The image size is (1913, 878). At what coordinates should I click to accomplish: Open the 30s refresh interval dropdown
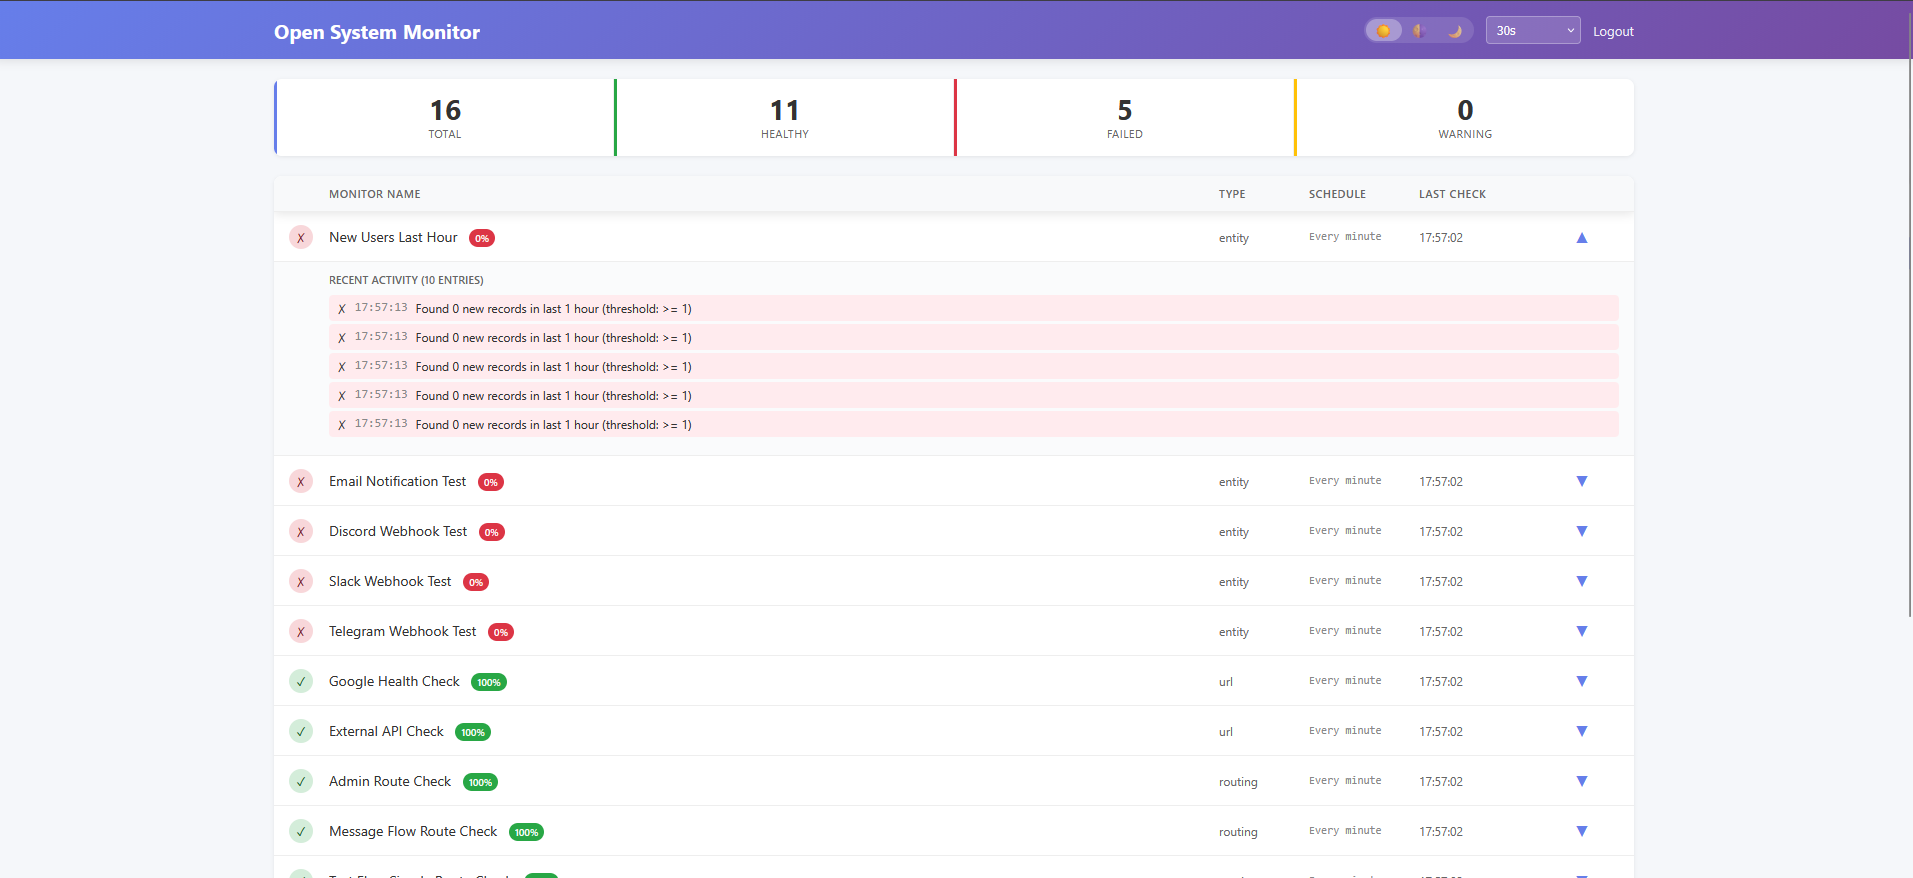[1532, 31]
